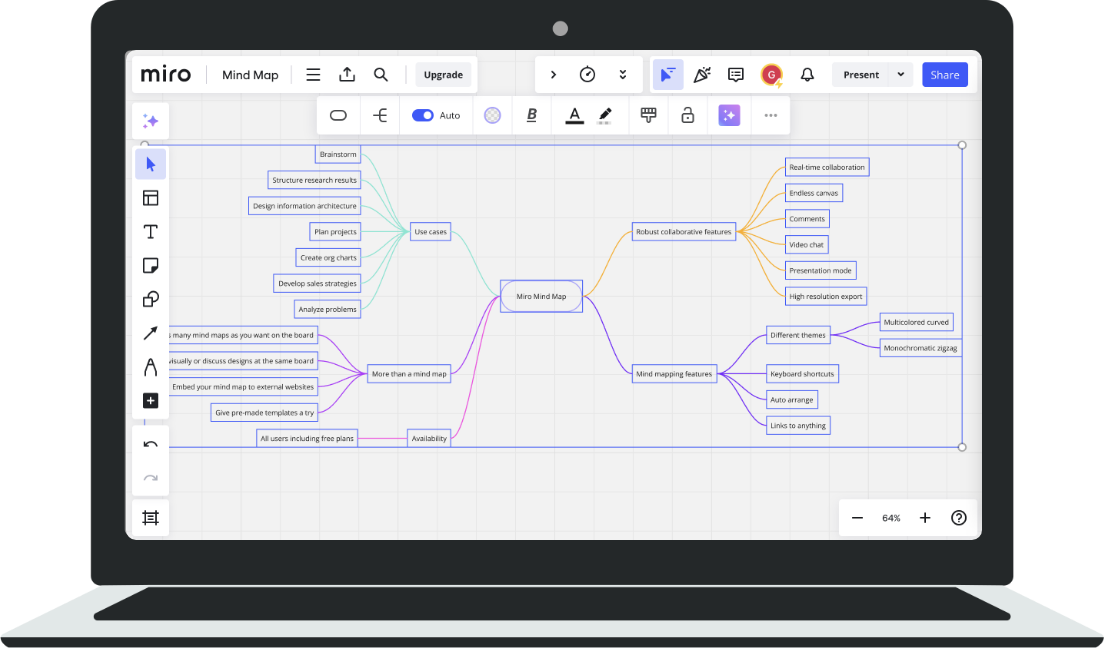Screen dimensions: 1104x648
Task: Choose the Select cursor tool
Action: tap(151, 165)
